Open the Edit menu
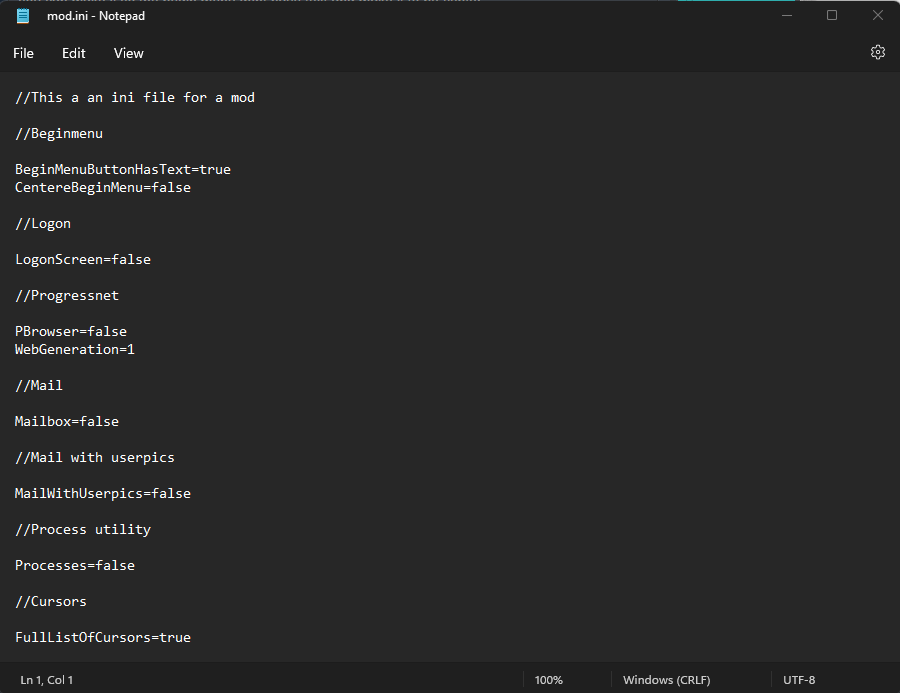 [x=74, y=53]
